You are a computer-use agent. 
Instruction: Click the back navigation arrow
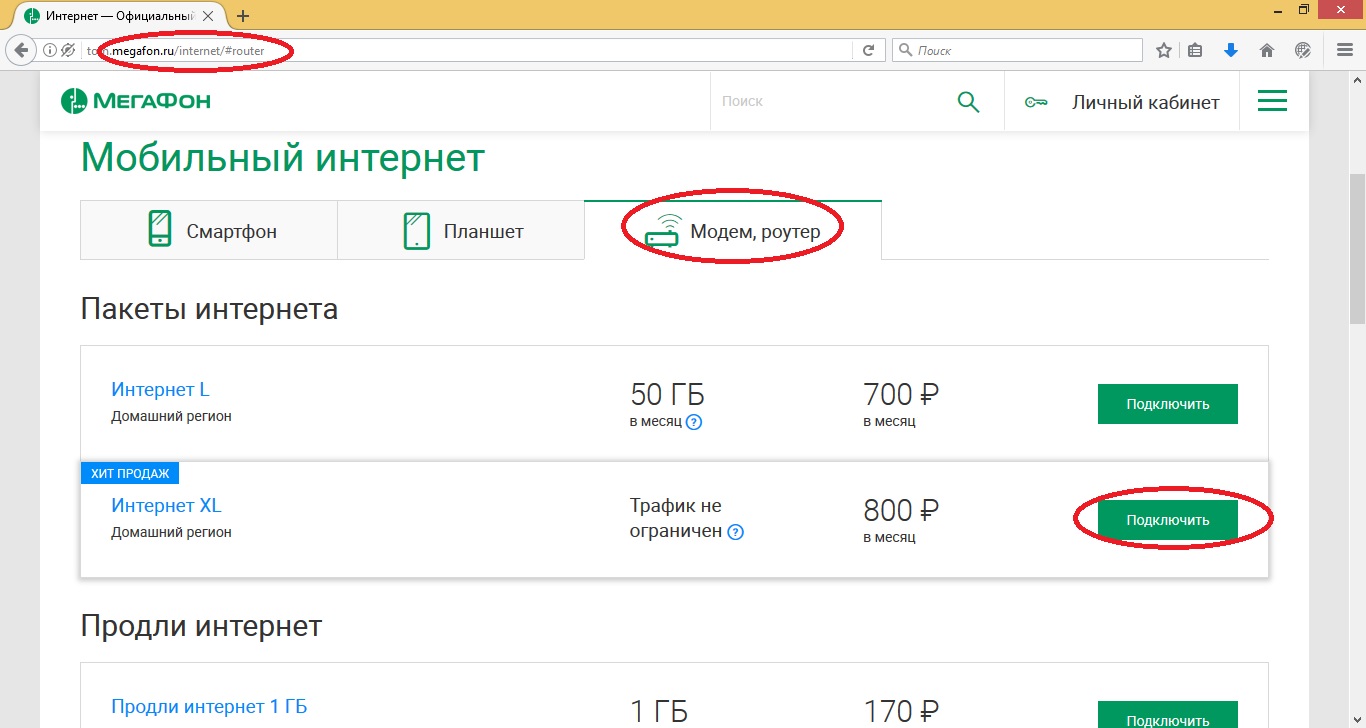coord(20,49)
